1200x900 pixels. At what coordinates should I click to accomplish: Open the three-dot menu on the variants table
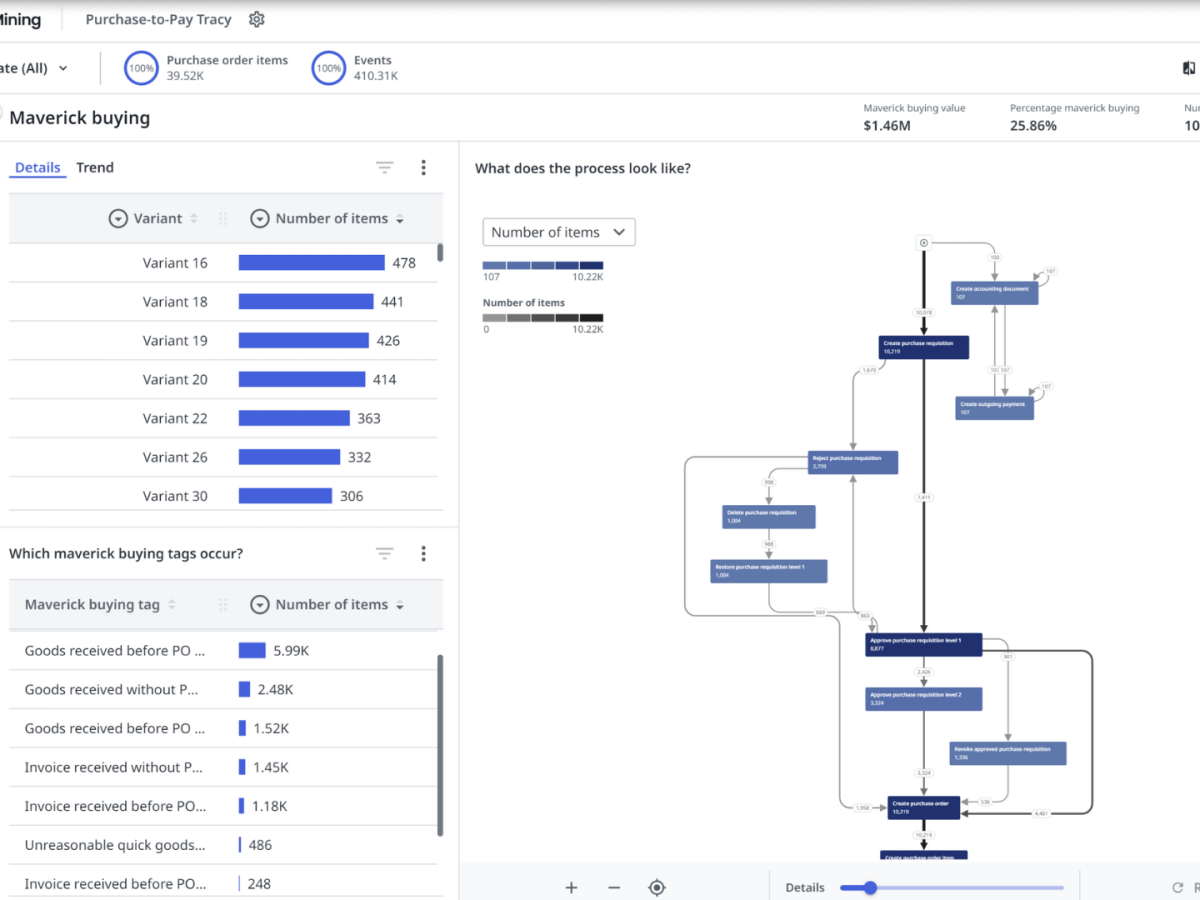tap(423, 167)
